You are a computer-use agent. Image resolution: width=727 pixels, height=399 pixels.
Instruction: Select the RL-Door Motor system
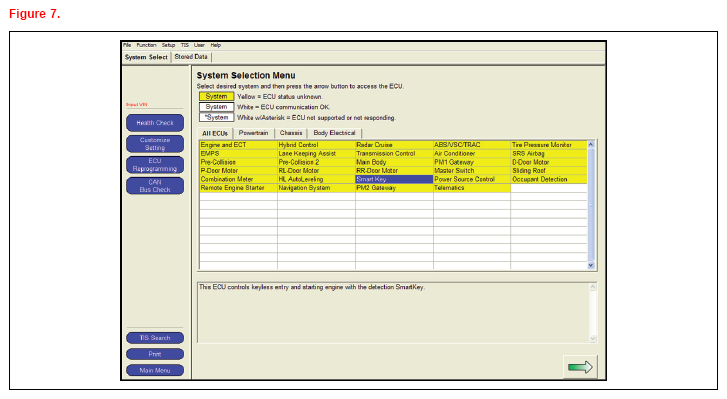pos(316,171)
